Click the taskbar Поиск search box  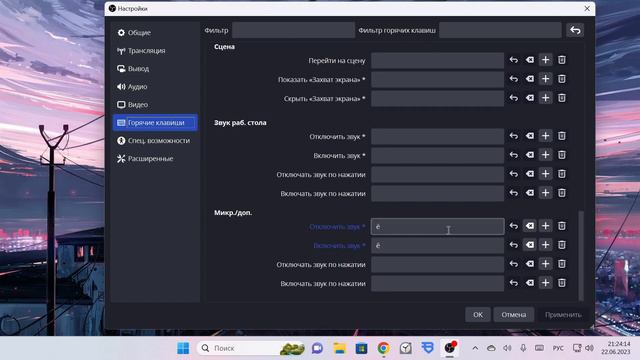251,348
